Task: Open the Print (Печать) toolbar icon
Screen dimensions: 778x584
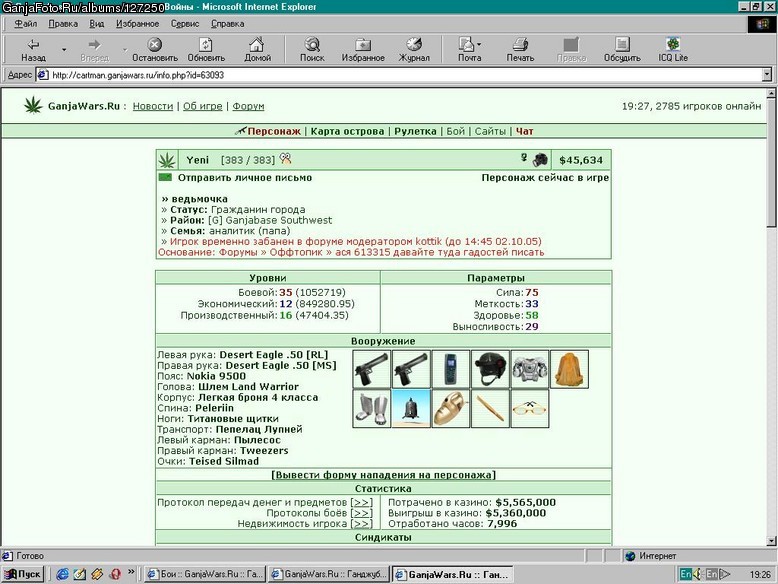Action: point(520,49)
